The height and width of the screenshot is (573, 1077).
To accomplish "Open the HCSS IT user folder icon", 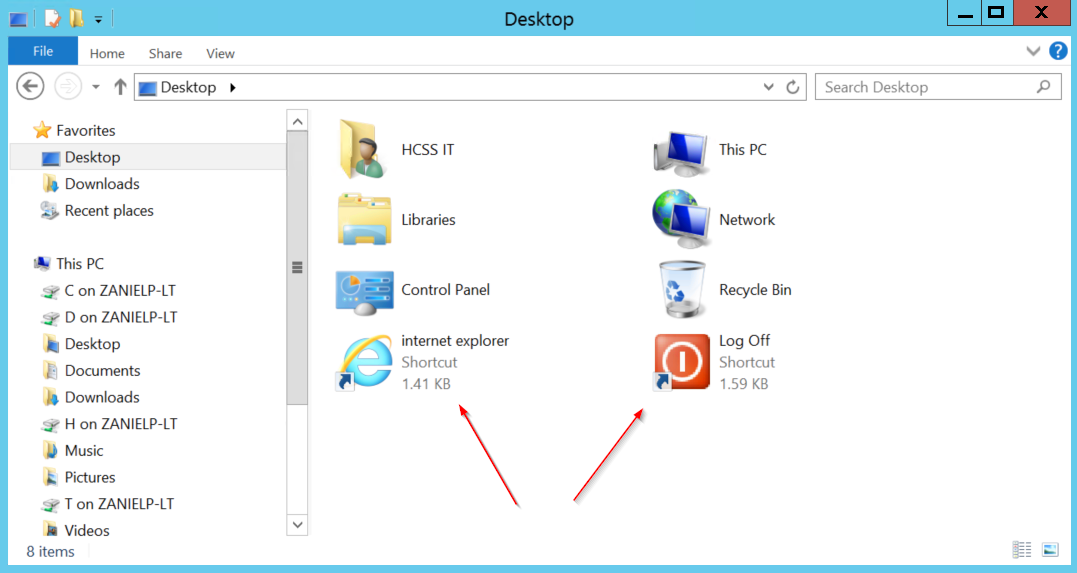I will [x=364, y=150].
